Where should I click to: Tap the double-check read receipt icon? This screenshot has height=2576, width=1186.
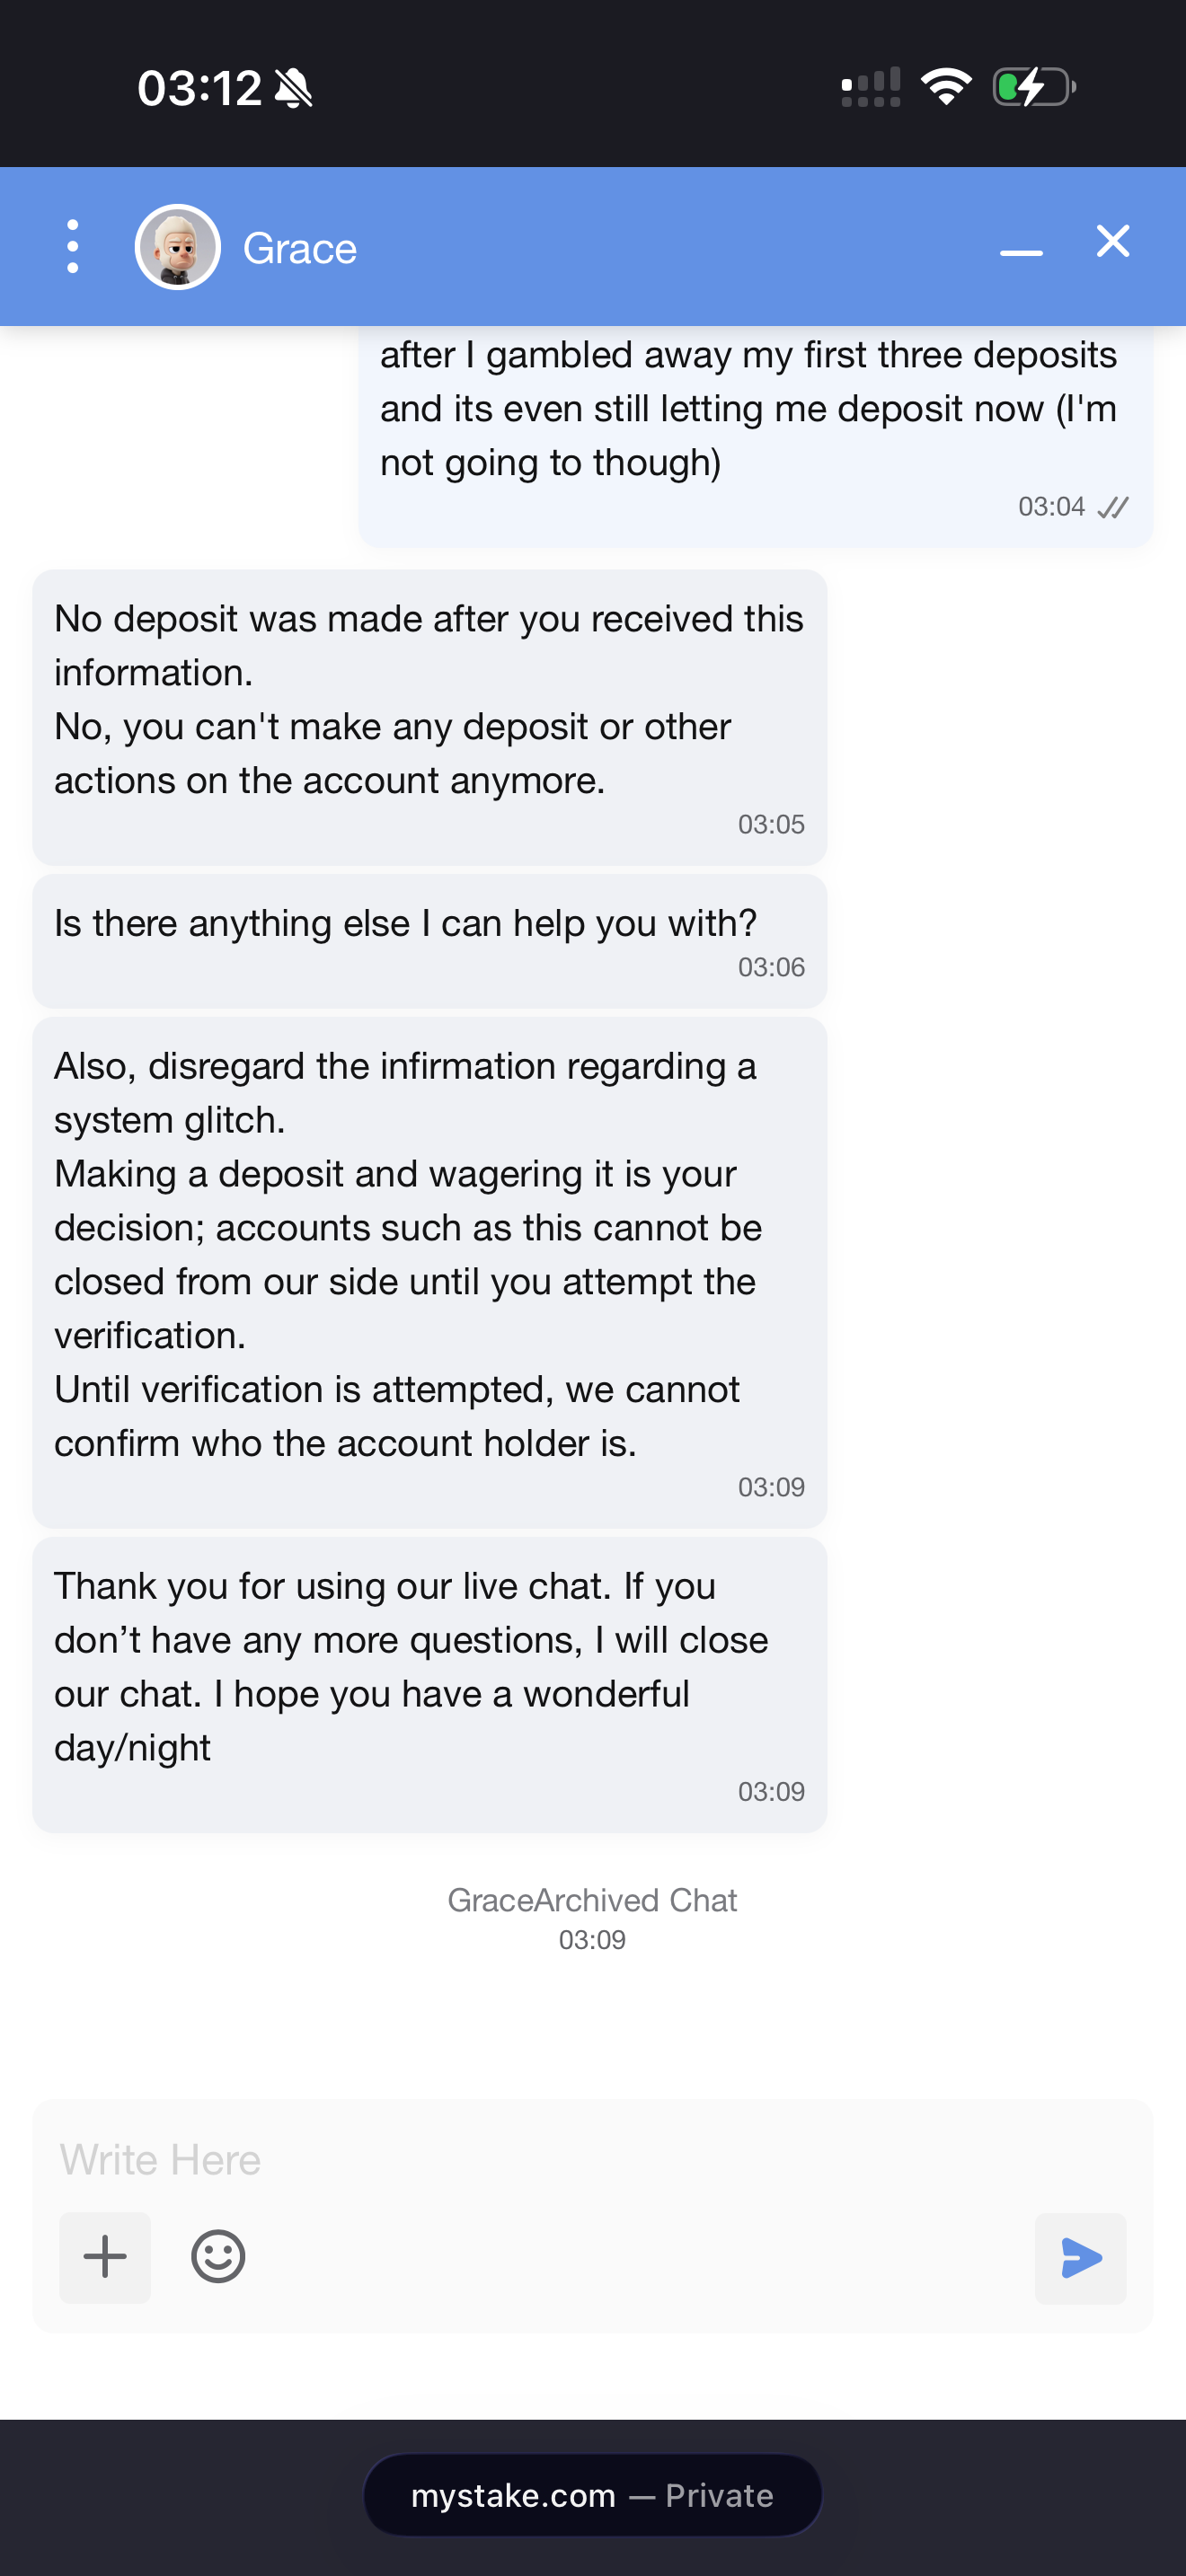1113,507
